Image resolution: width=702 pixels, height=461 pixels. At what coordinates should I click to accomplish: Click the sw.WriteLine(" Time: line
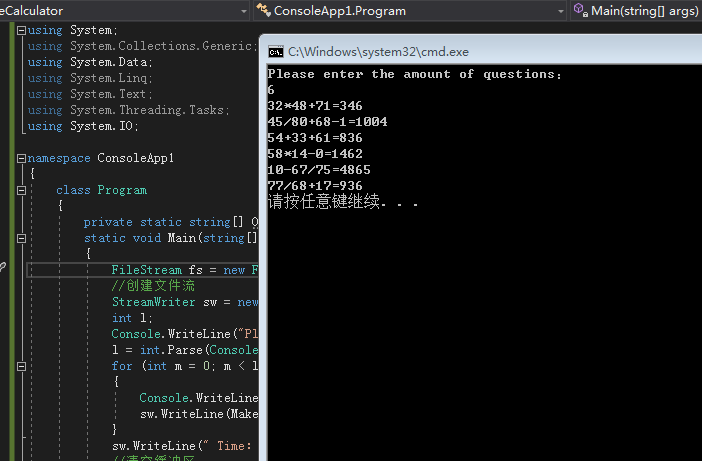182,446
